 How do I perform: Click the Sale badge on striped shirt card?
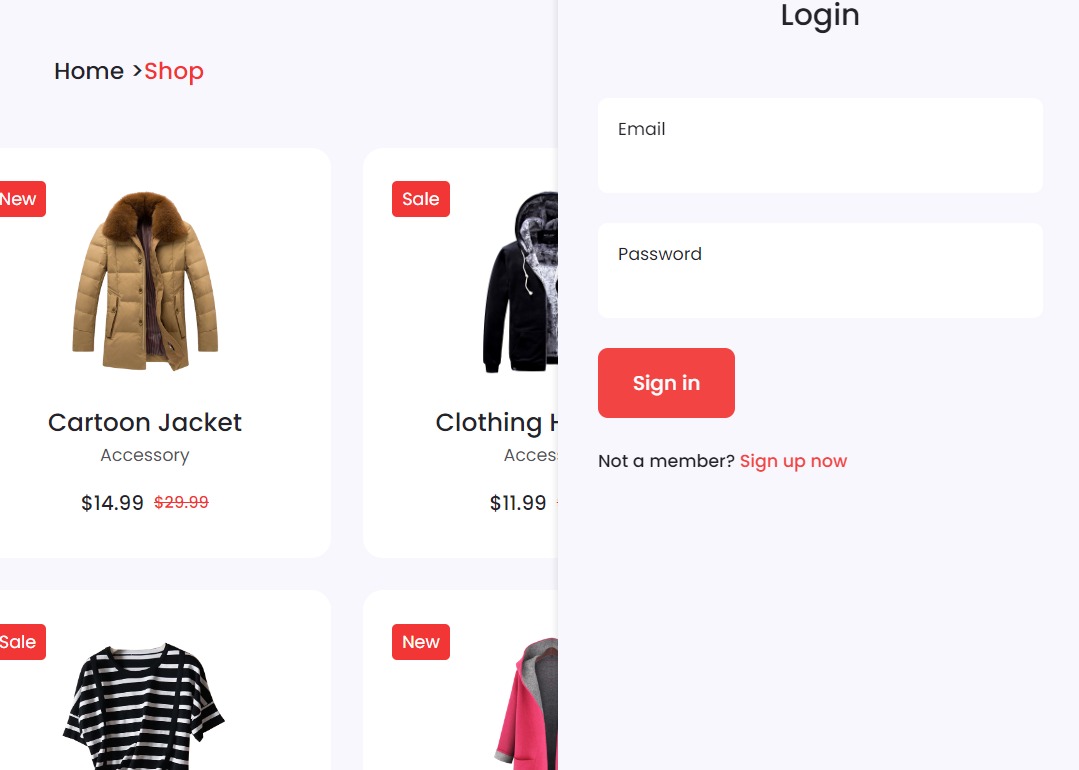pos(21,642)
